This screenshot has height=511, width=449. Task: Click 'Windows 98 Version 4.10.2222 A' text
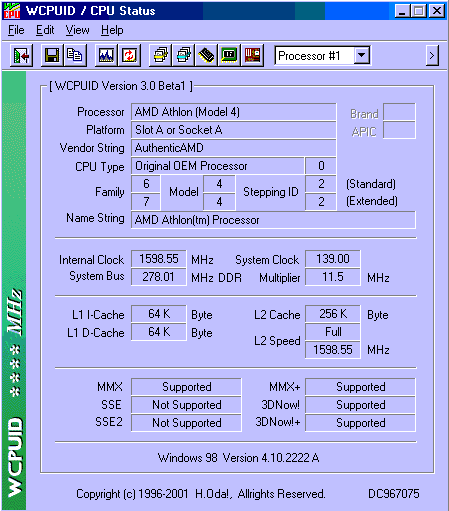click(x=238, y=458)
